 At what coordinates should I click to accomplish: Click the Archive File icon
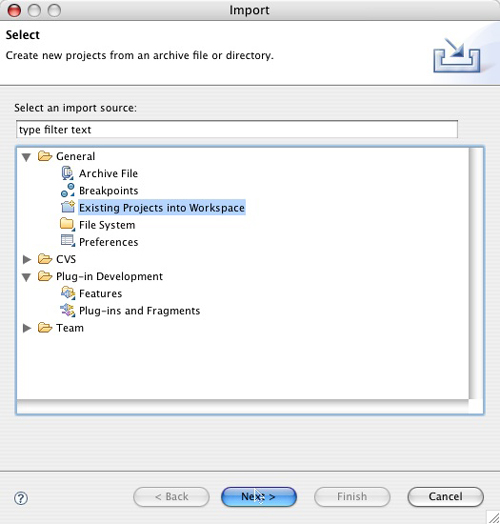coord(68,173)
